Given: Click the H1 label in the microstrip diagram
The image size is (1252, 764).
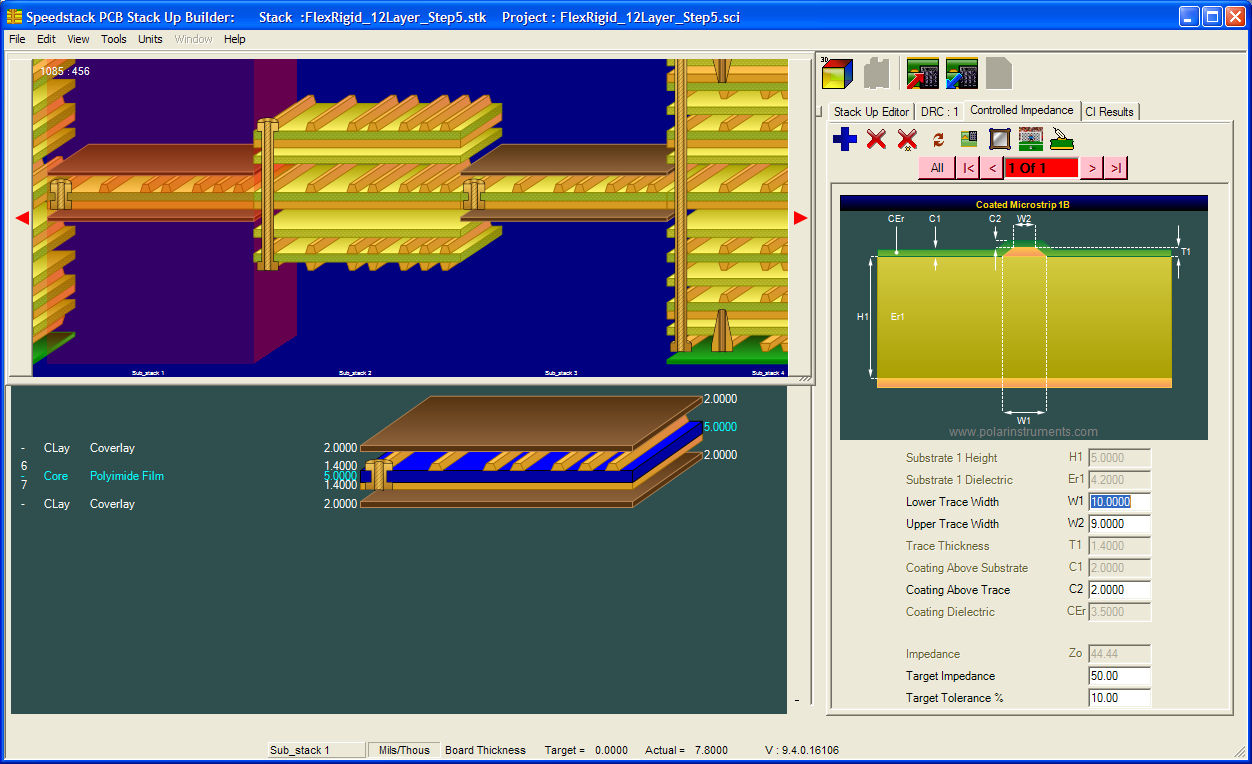Looking at the screenshot, I should coord(863,316).
